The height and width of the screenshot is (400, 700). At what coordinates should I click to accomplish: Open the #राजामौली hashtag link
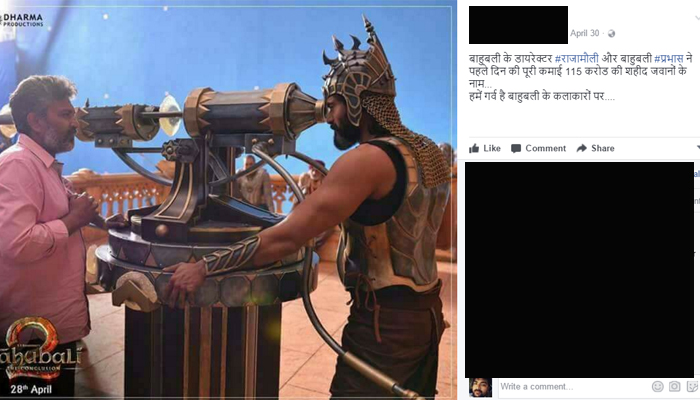[576, 58]
